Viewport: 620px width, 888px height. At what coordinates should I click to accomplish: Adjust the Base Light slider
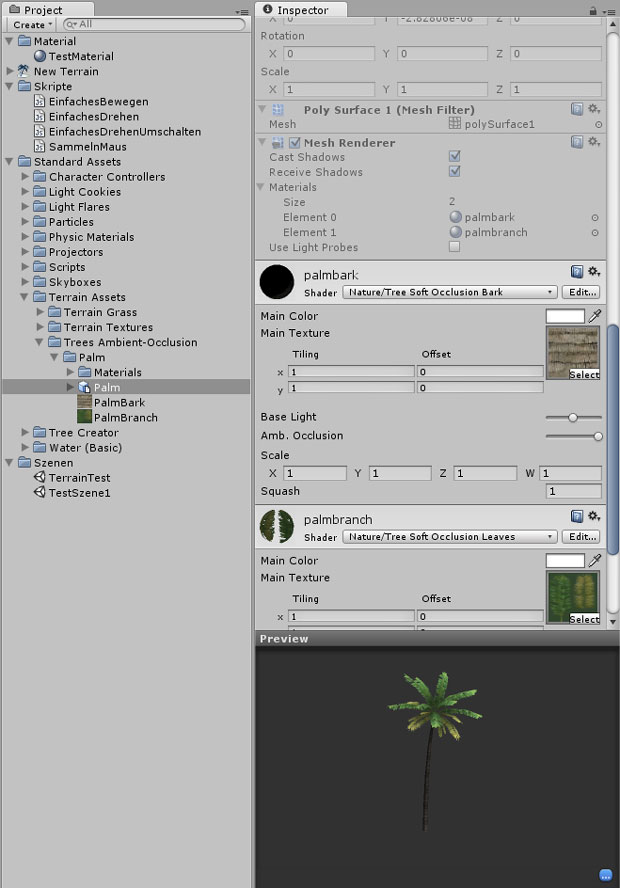click(x=573, y=417)
